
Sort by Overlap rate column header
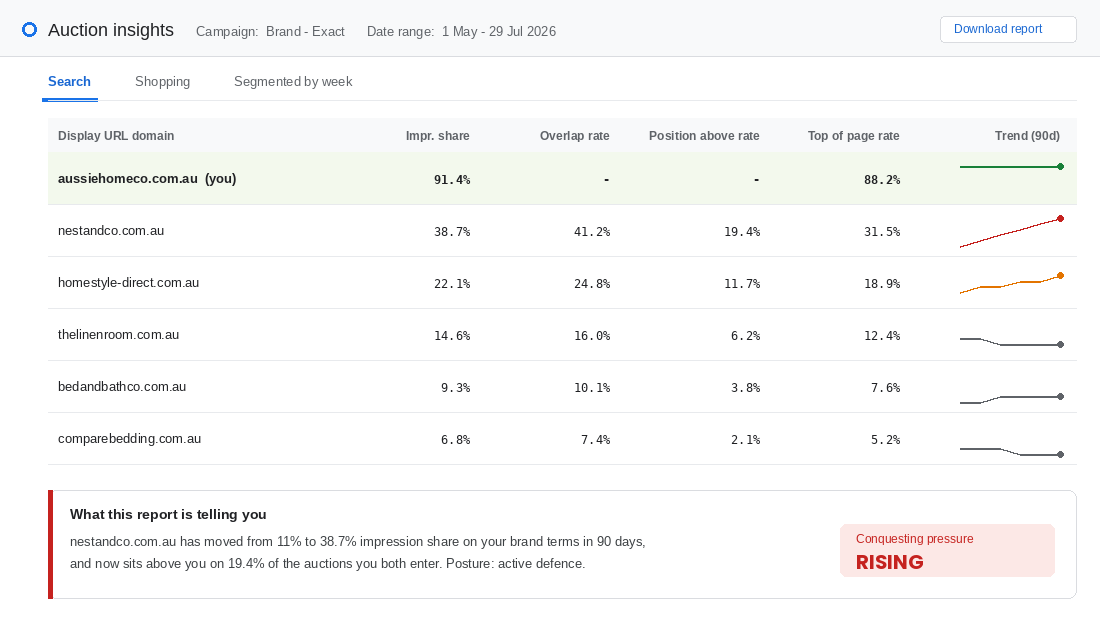pos(575,135)
